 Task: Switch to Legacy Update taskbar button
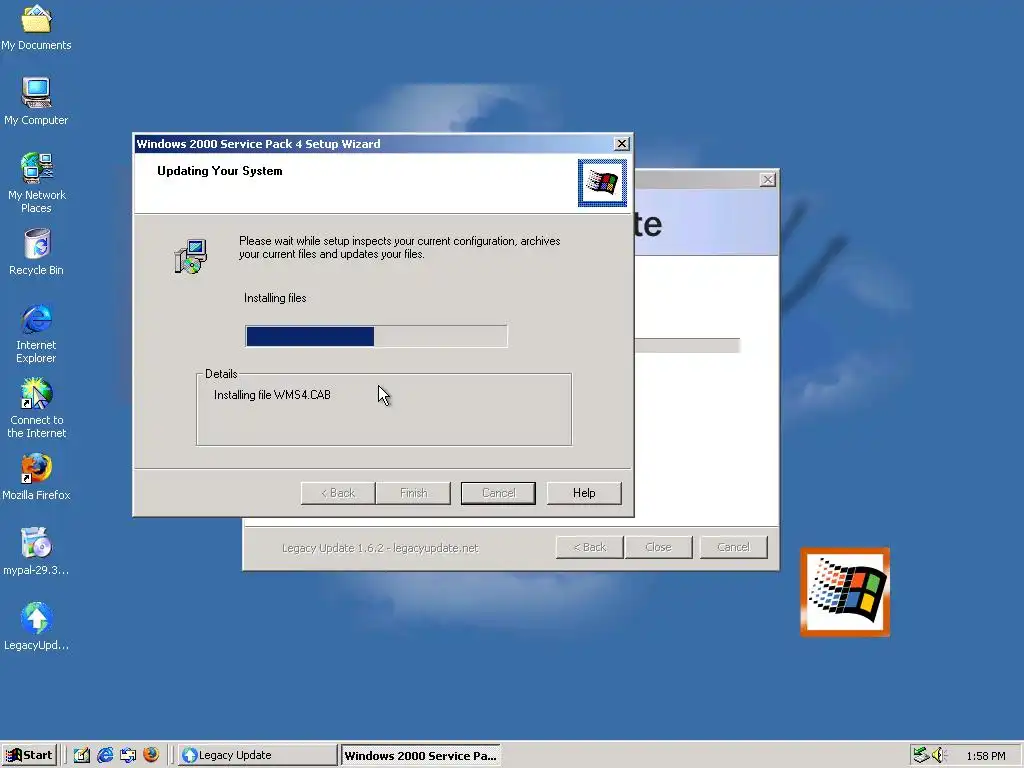pyautogui.click(x=257, y=755)
